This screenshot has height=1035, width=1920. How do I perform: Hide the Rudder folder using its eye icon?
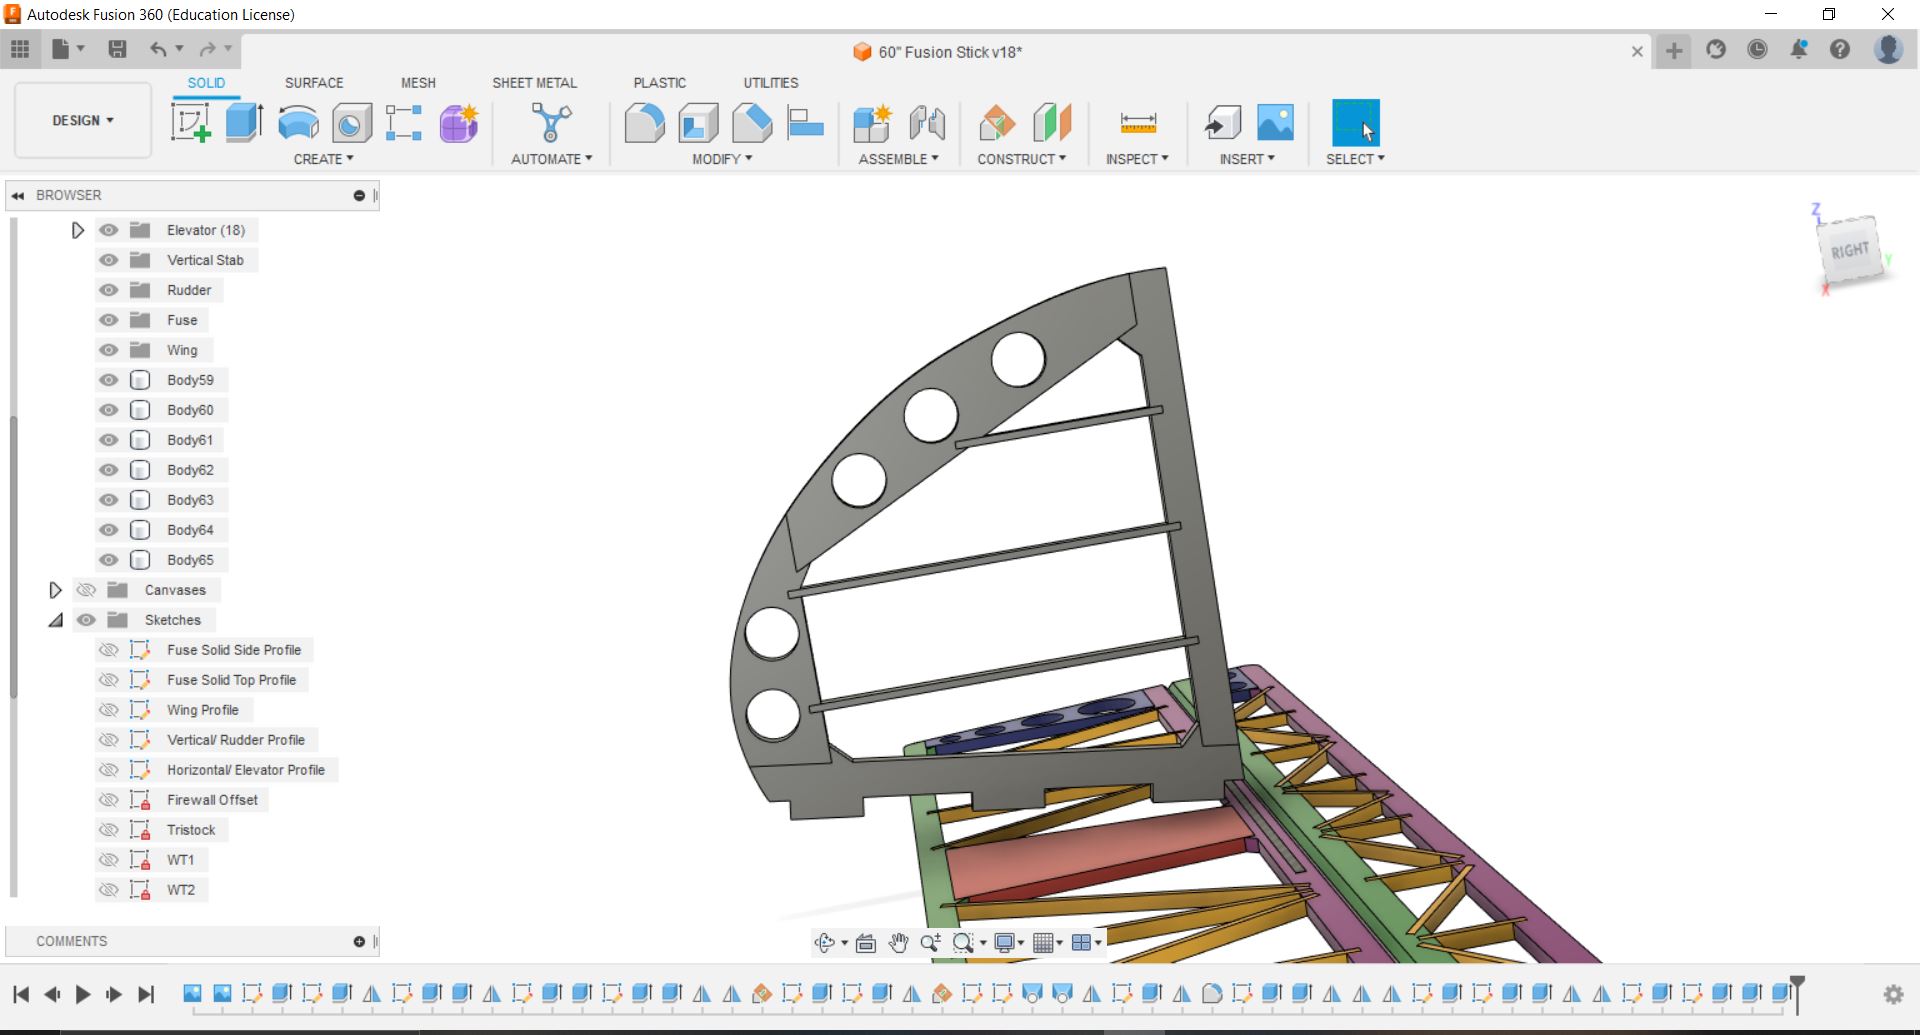tap(109, 290)
